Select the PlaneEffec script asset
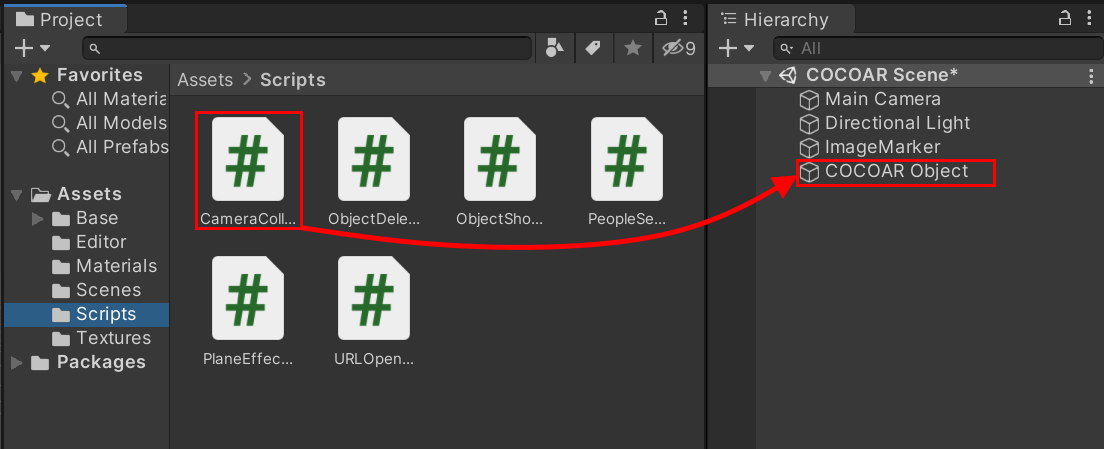 248,310
